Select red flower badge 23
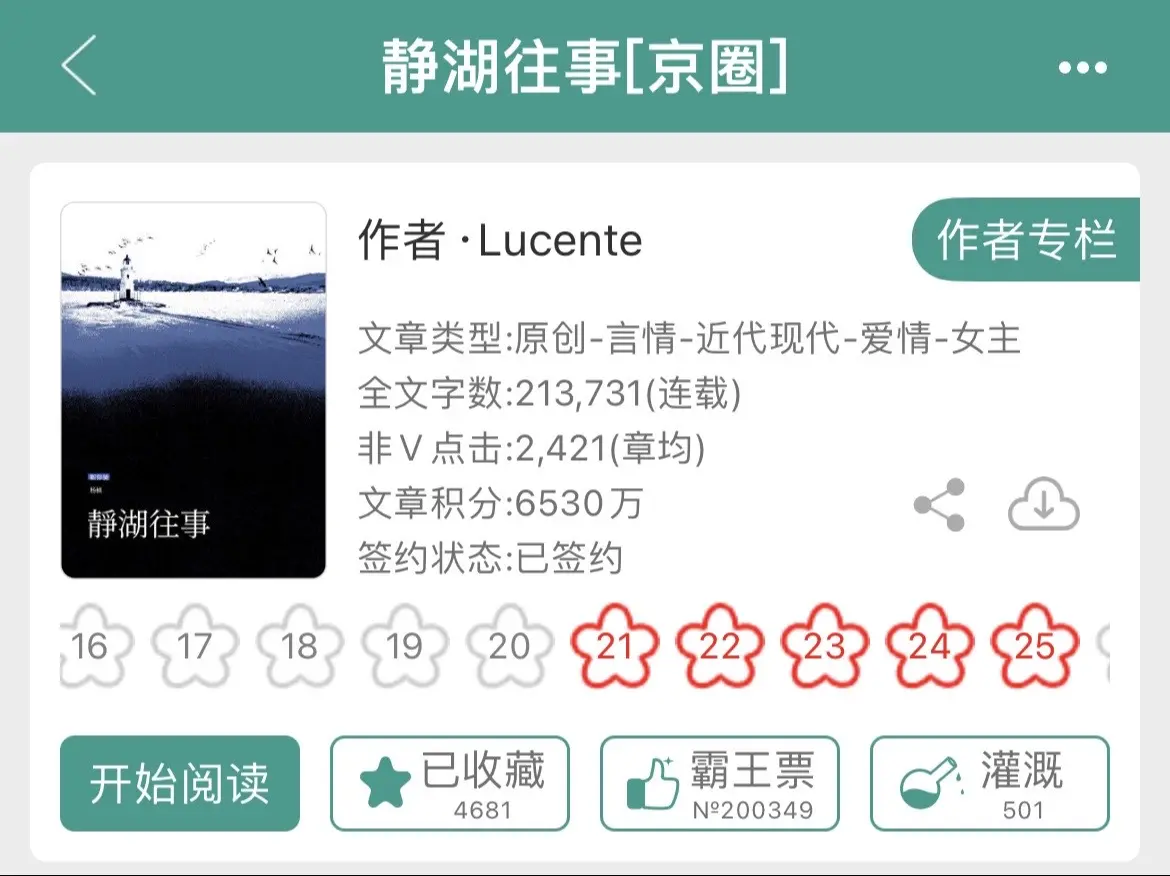 point(825,646)
